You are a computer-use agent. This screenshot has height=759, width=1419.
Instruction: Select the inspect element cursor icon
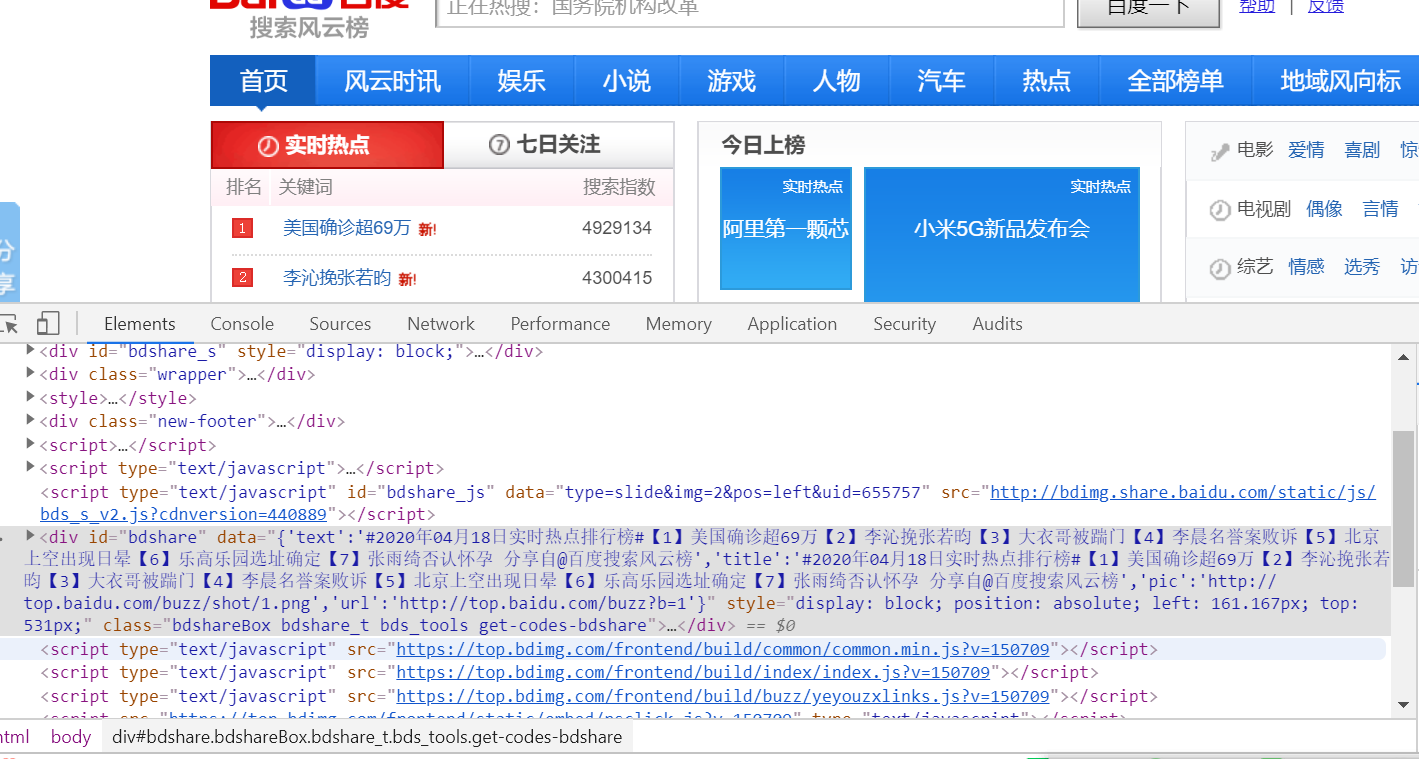pos(9,324)
